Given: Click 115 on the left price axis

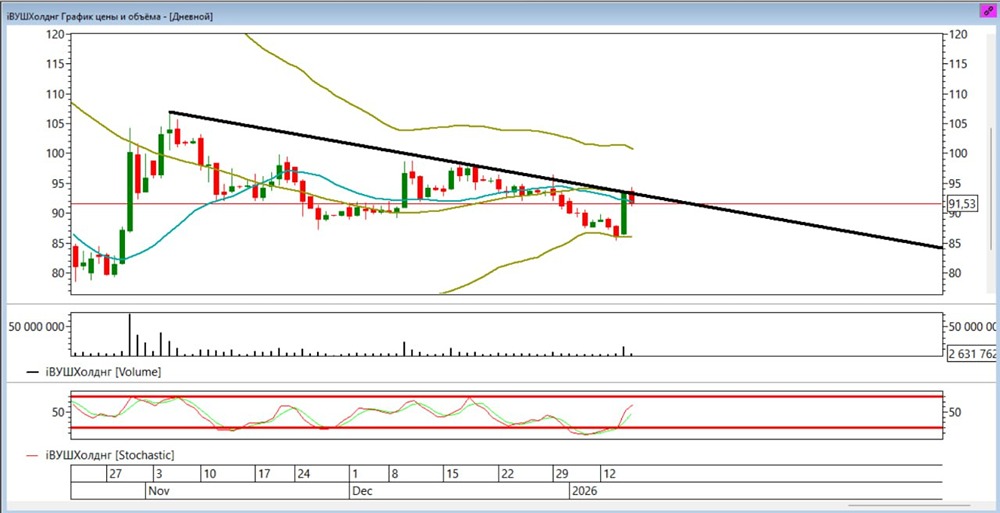Looking at the screenshot, I should tap(57, 64).
